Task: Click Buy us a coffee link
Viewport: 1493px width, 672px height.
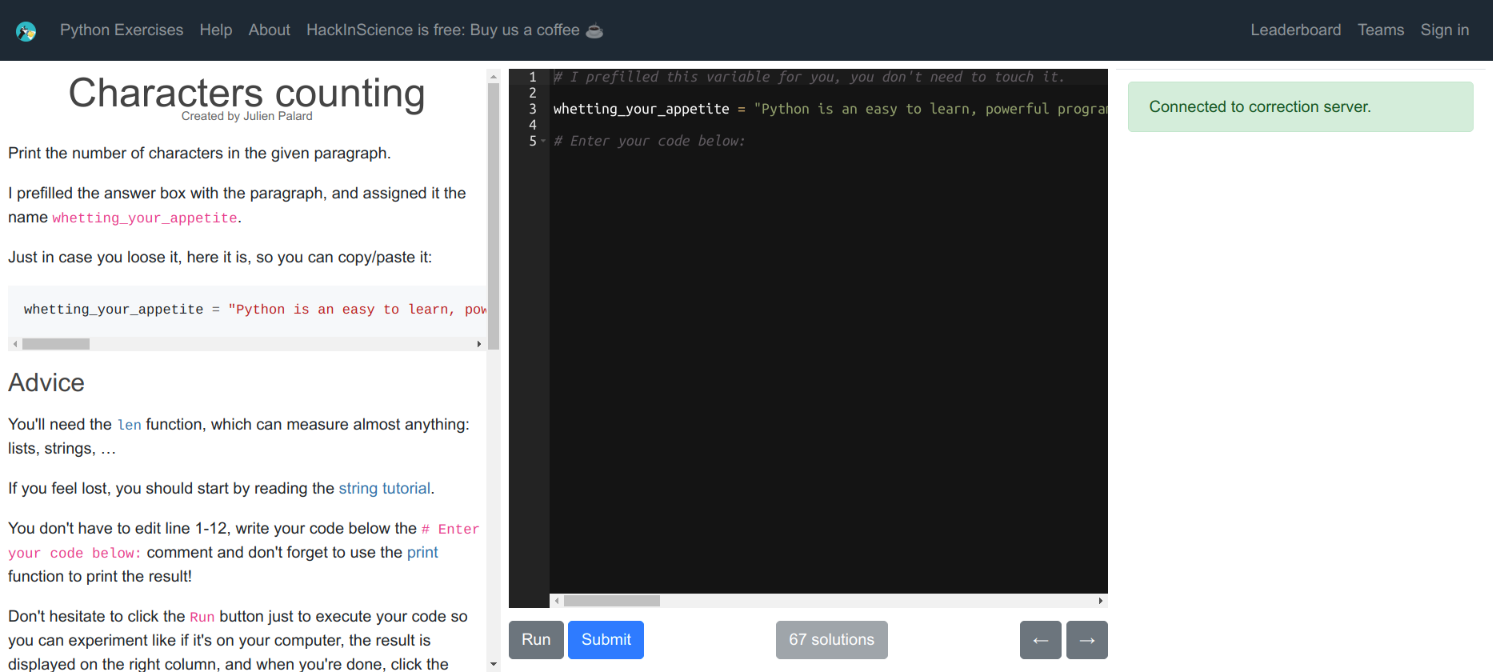Action: 455,30
